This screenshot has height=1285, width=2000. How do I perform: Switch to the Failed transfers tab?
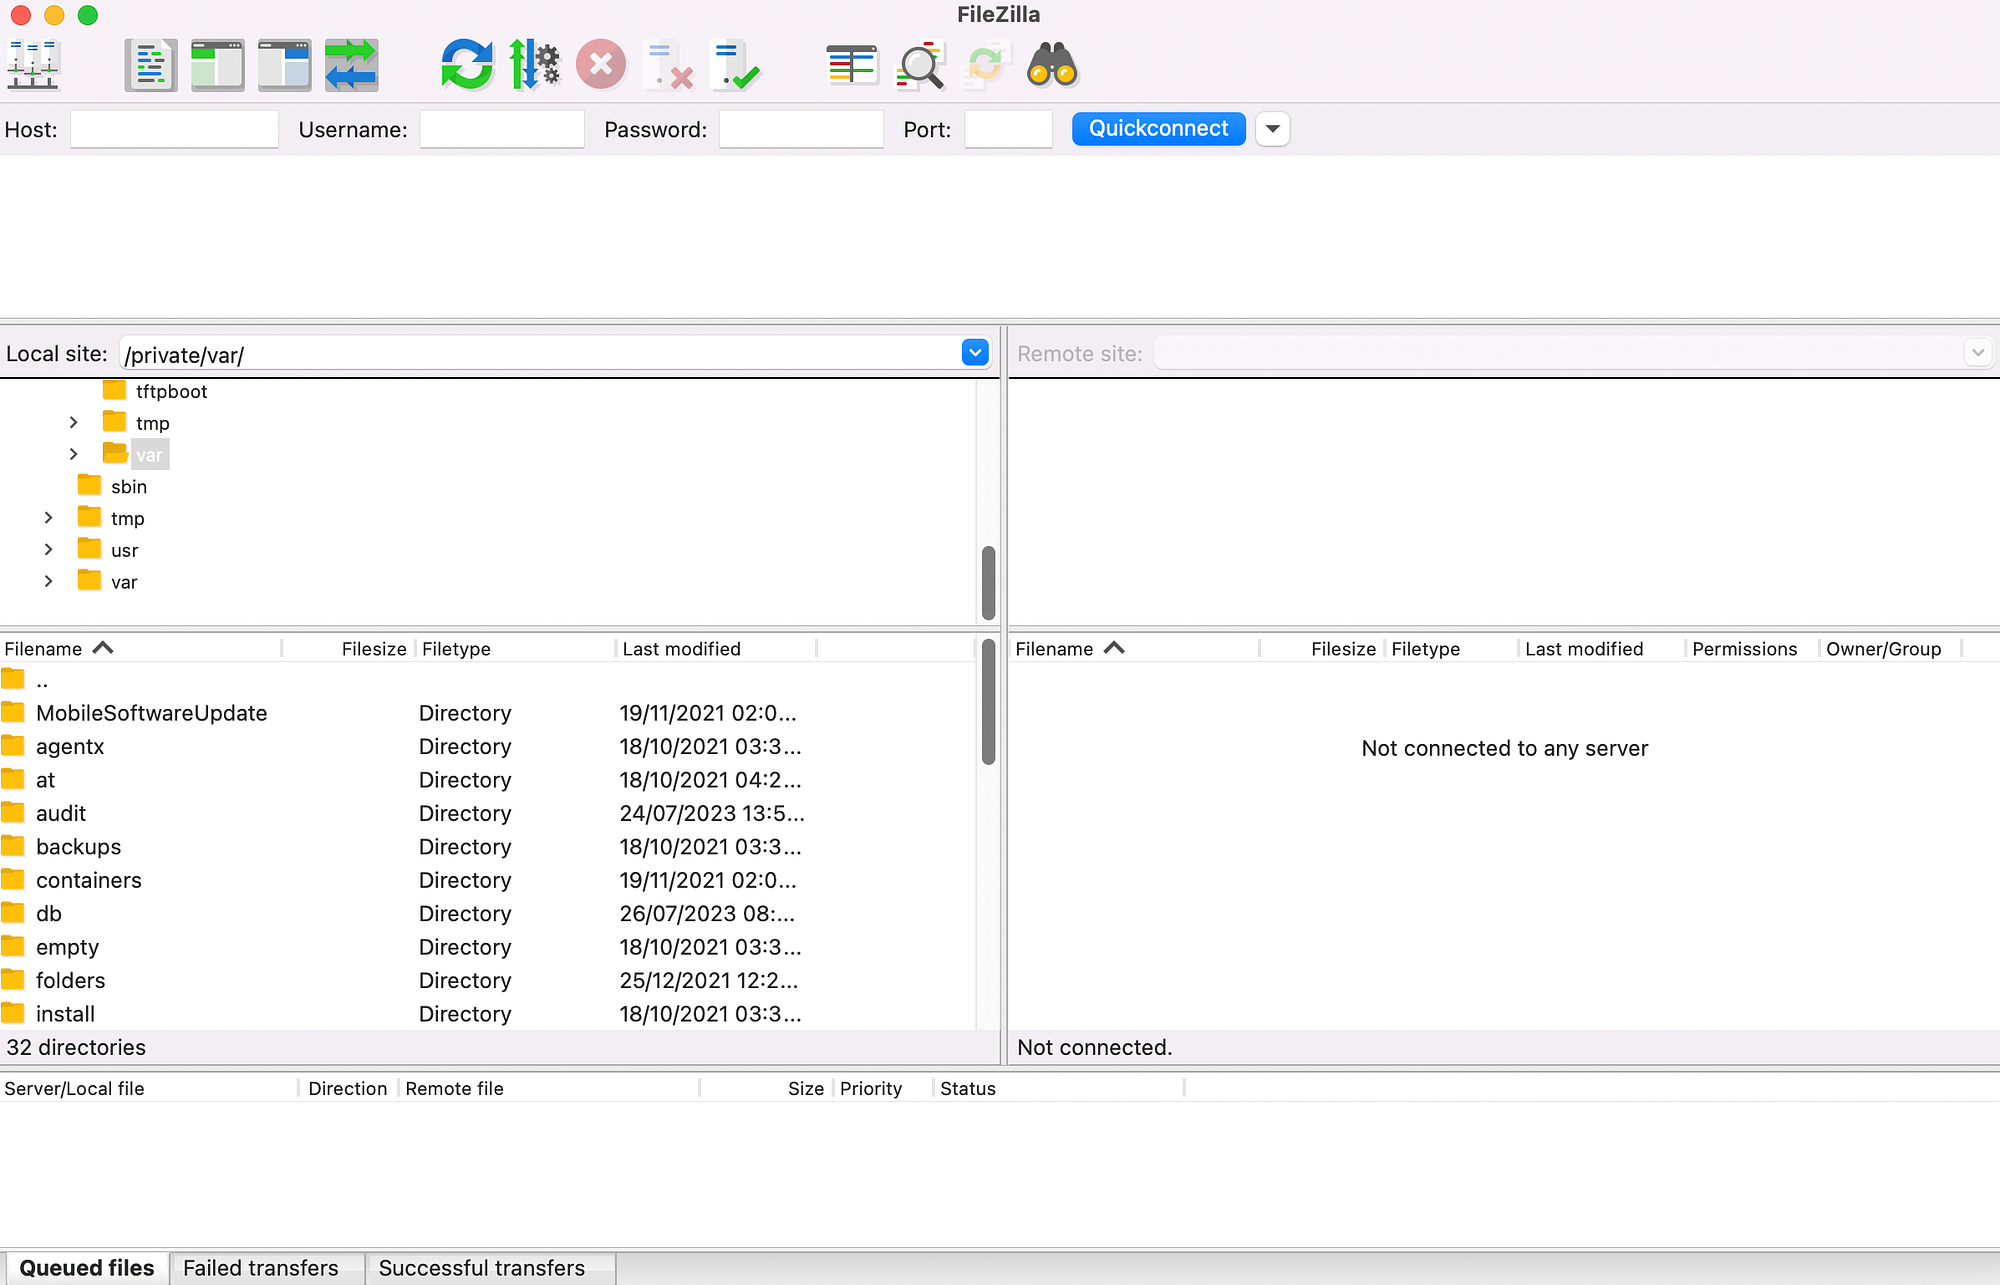click(261, 1268)
